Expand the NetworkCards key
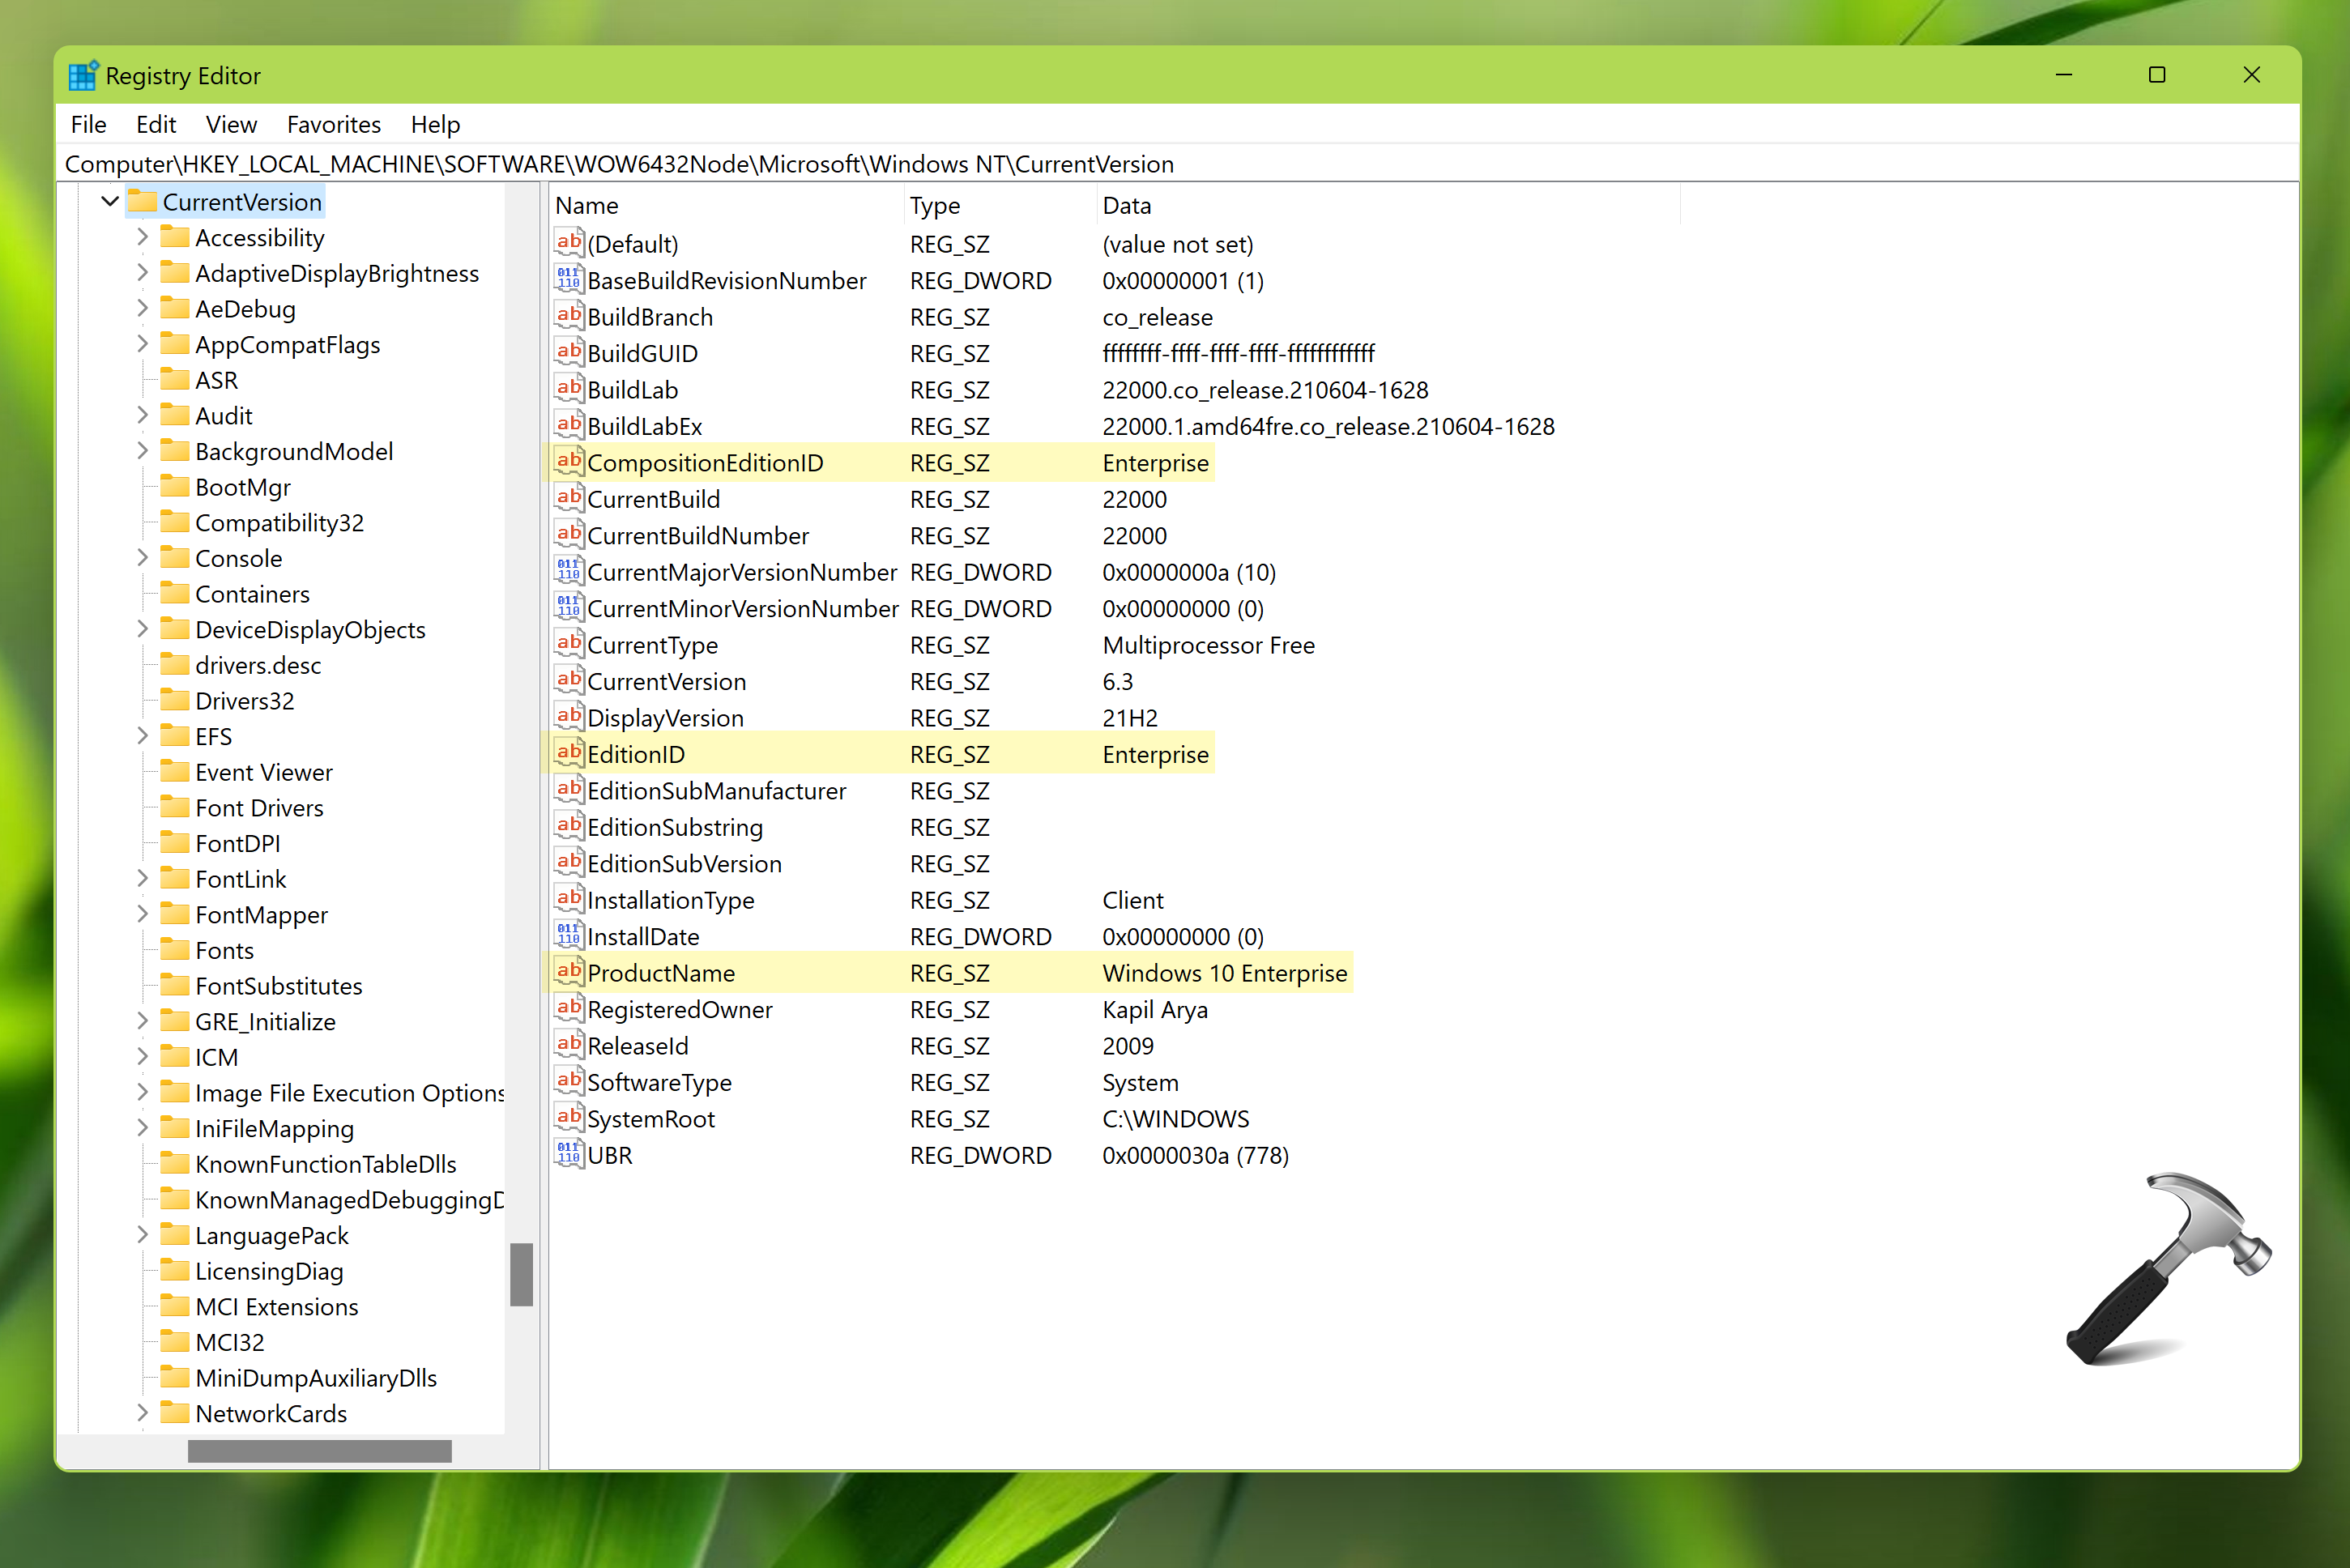 142,1413
